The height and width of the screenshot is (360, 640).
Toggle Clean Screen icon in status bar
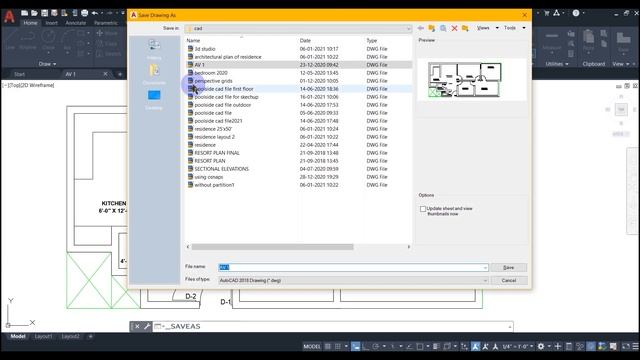pyautogui.click(x=625, y=347)
